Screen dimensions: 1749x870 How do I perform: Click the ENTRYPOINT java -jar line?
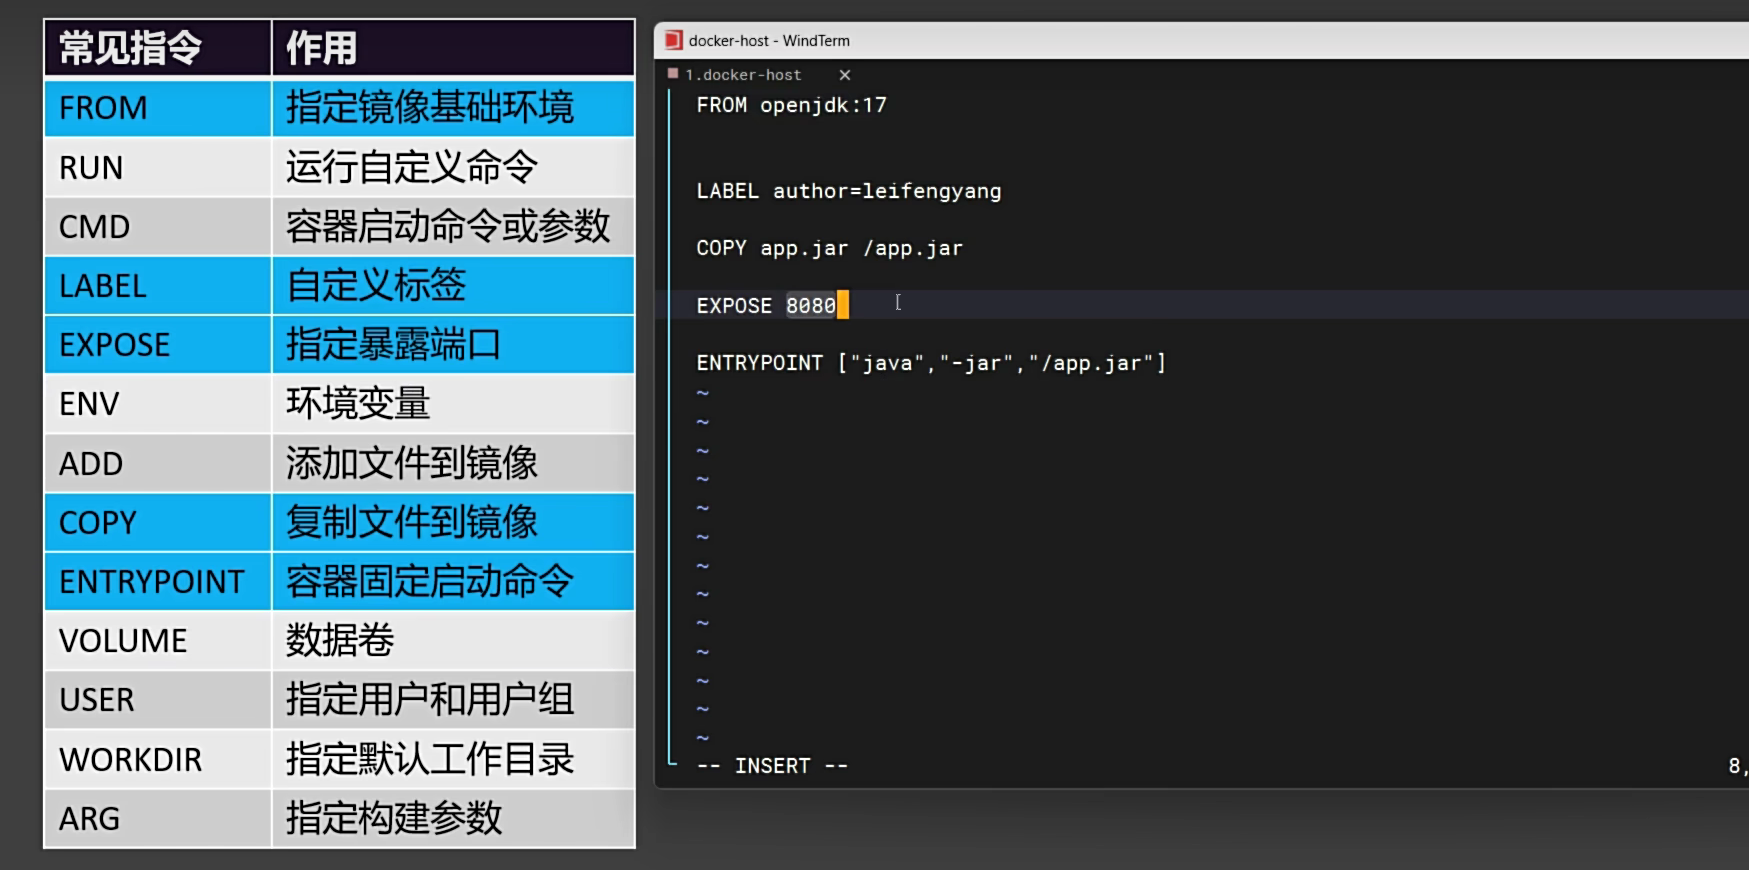(931, 363)
